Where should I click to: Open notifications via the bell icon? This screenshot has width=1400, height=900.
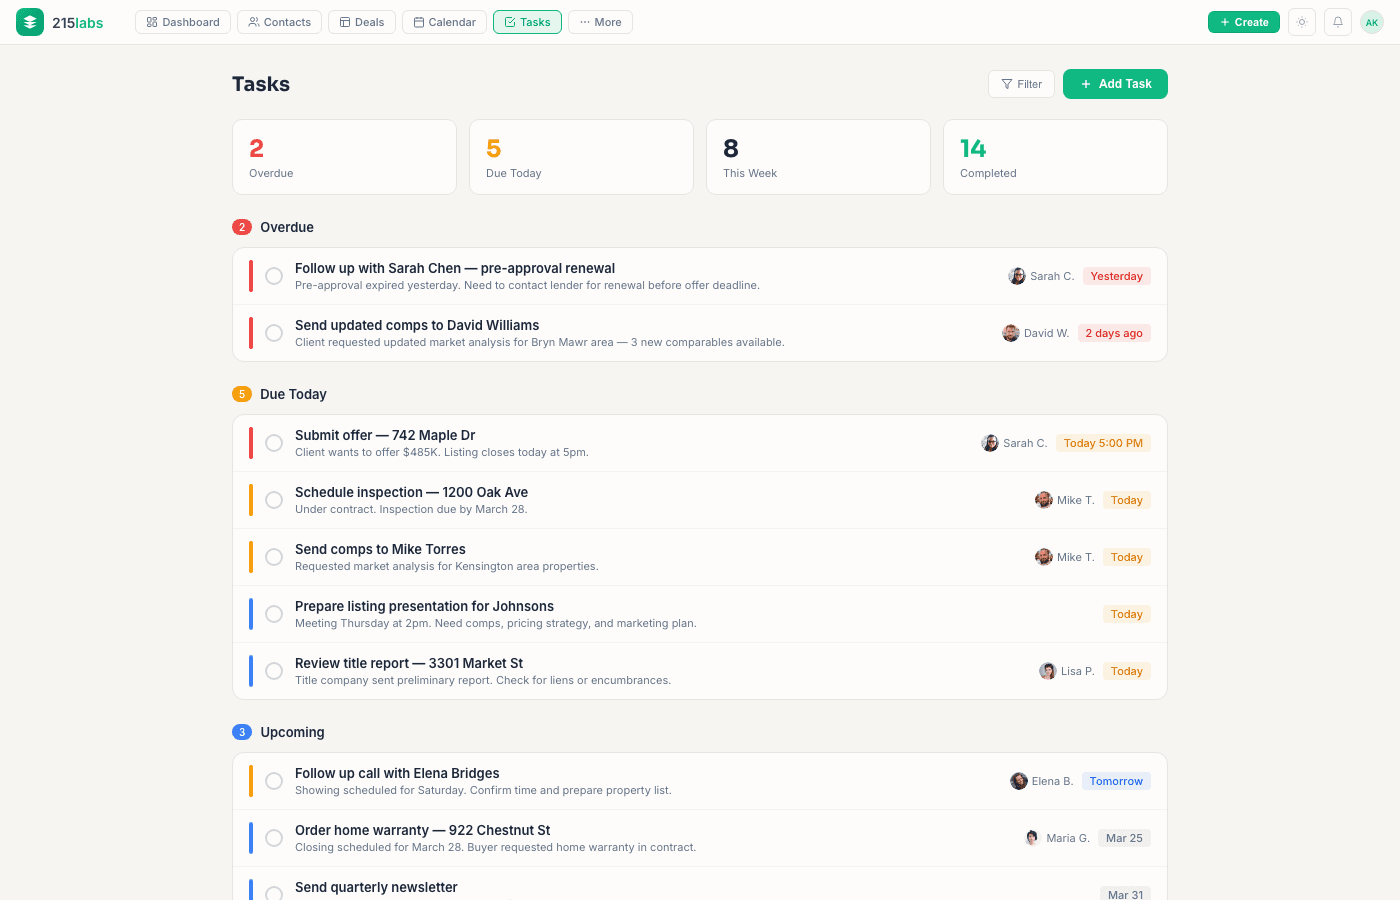point(1337,21)
